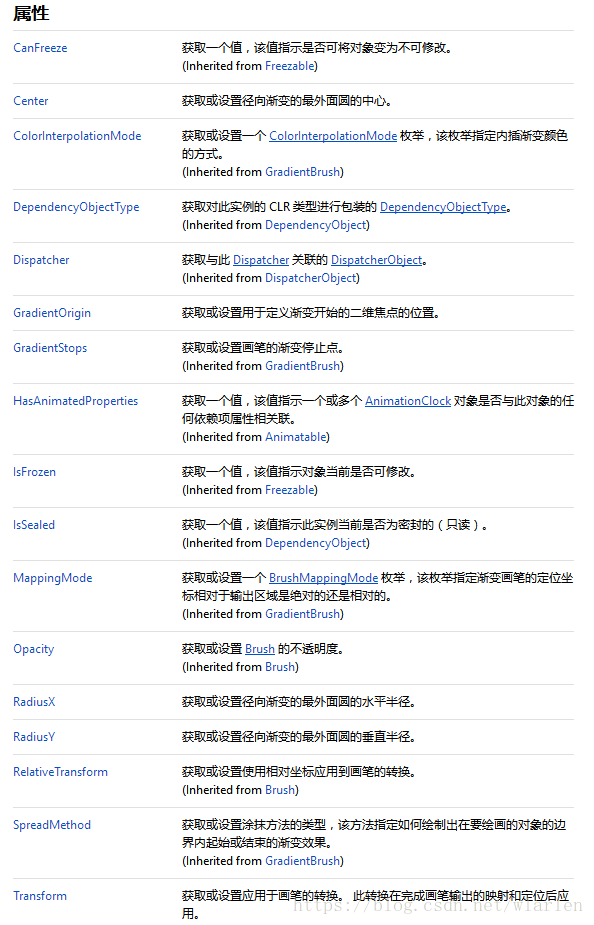Viewport: 594px width, 925px height.
Task: Open the HasAnimatedProperties property link
Action: click(x=76, y=401)
